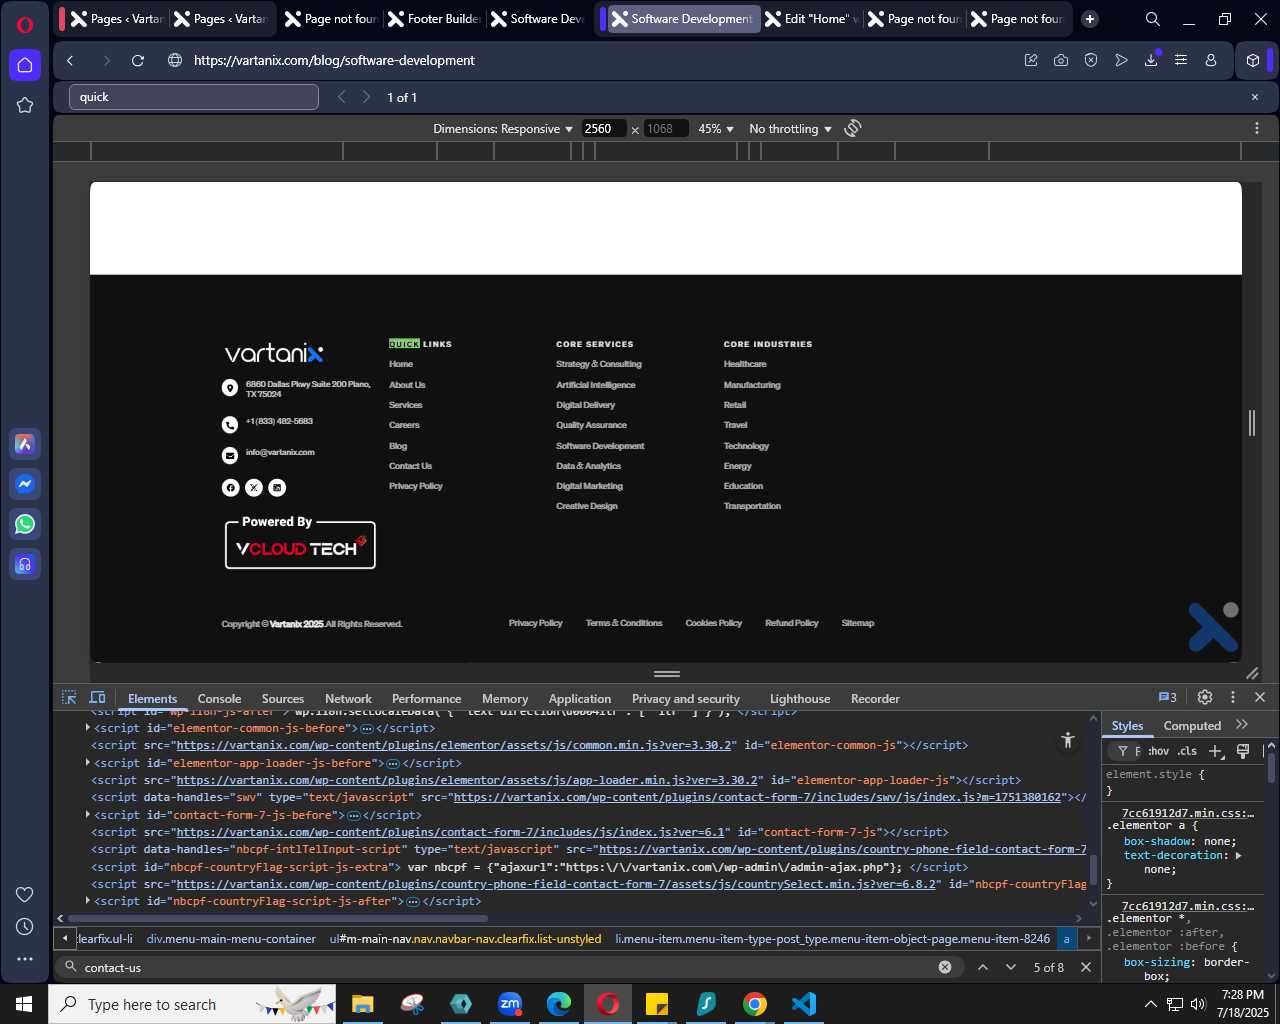Open No throttling dropdown

tap(790, 129)
